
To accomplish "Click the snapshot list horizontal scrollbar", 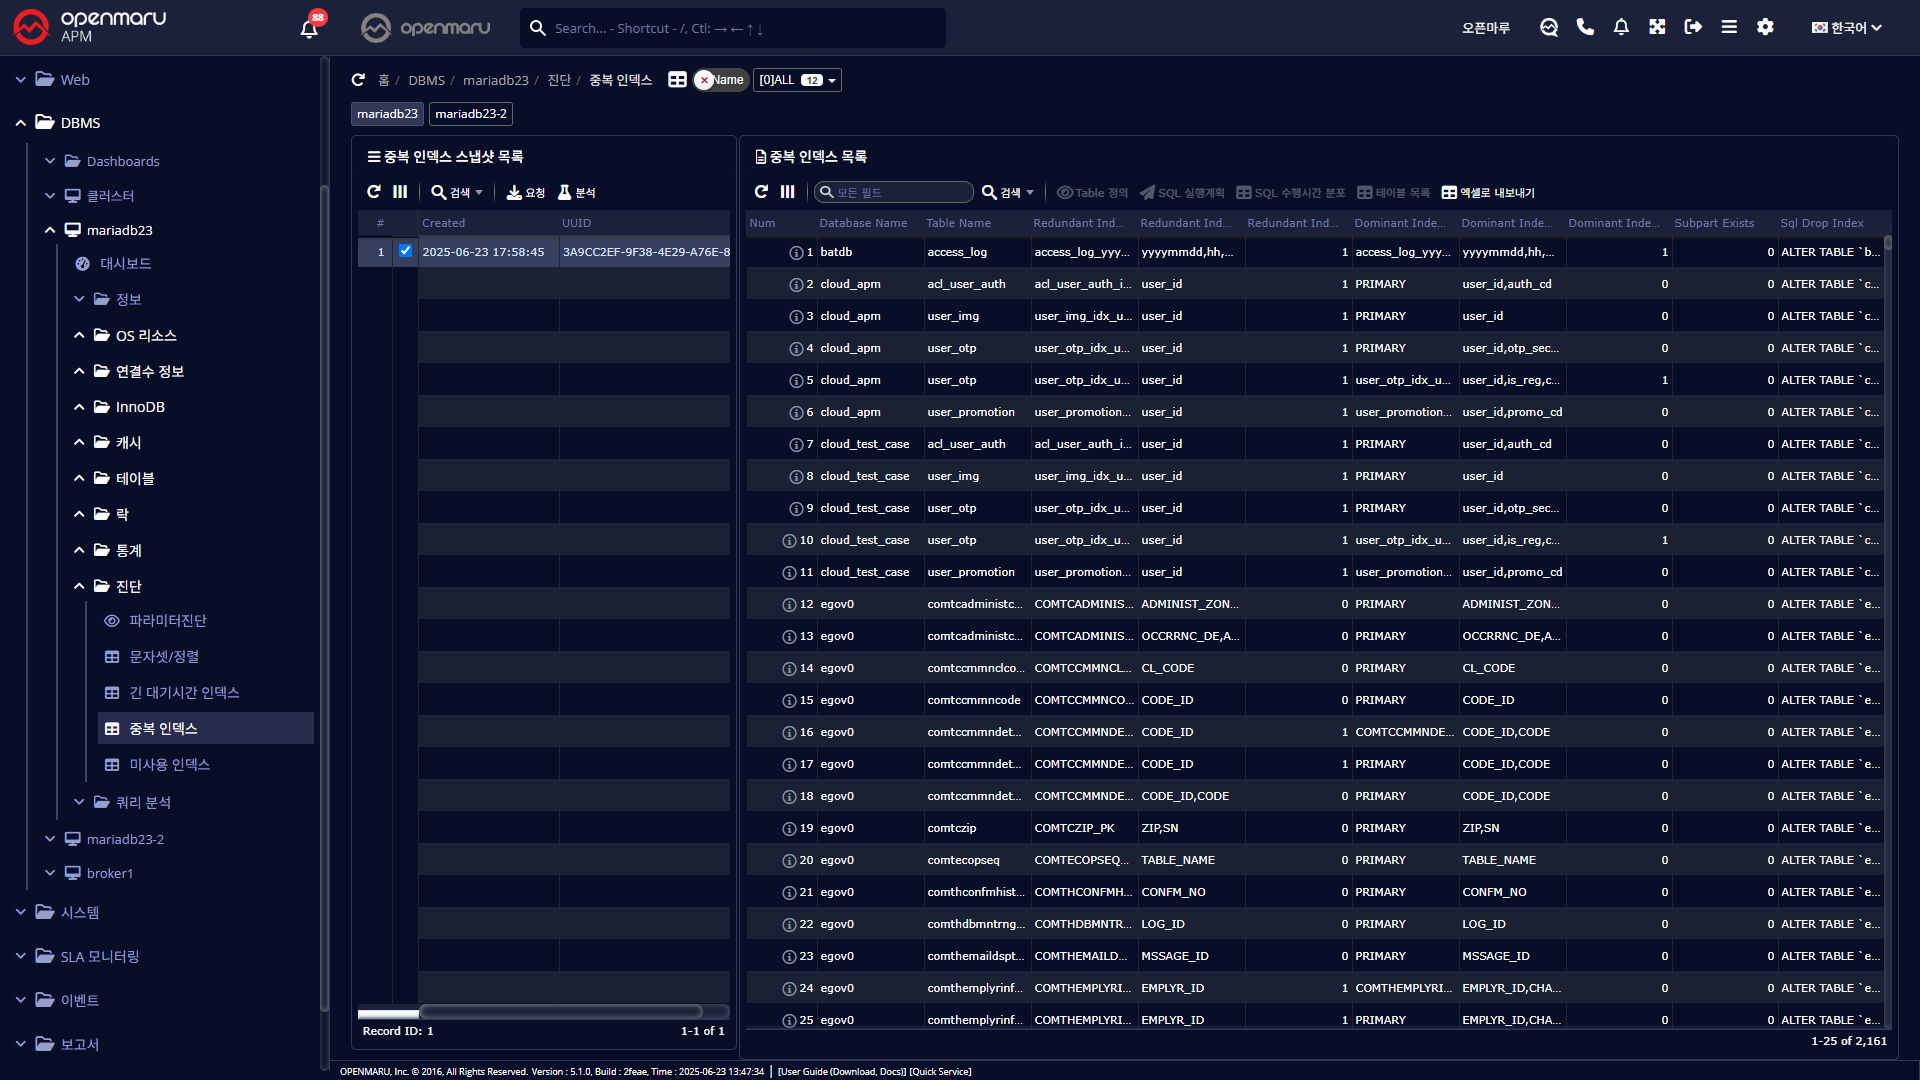I will tap(560, 1012).
